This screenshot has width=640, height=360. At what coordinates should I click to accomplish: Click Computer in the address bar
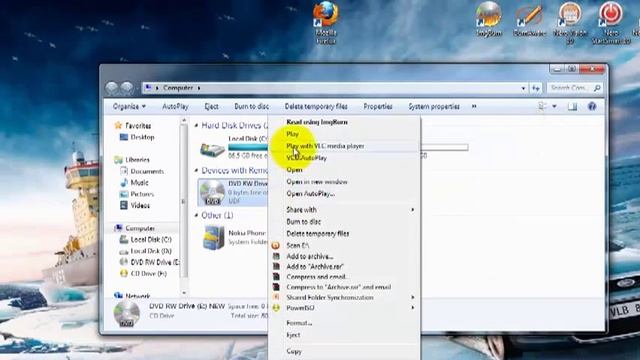pyautogui.click(x=178, y=88)
